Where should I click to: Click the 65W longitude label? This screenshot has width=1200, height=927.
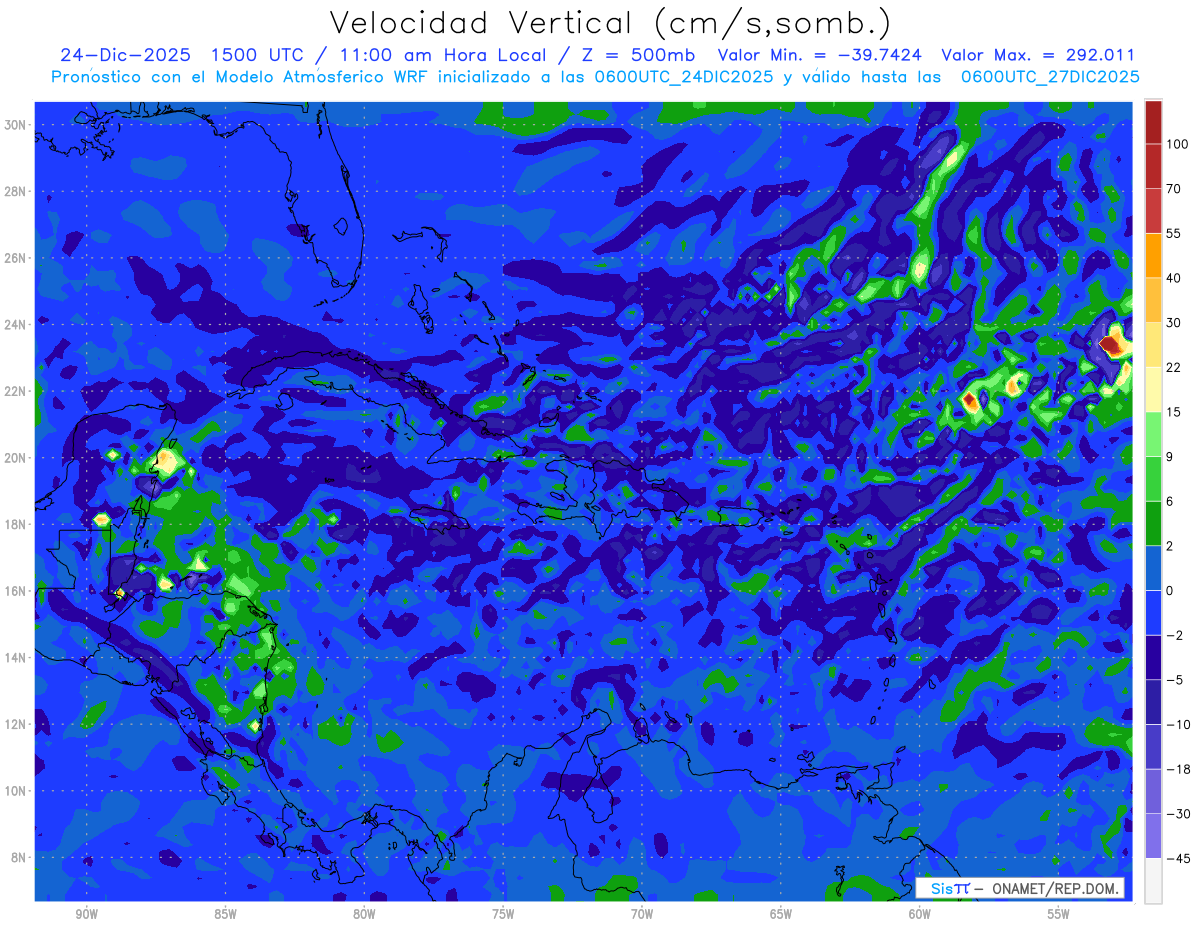(x=781, y=914)
